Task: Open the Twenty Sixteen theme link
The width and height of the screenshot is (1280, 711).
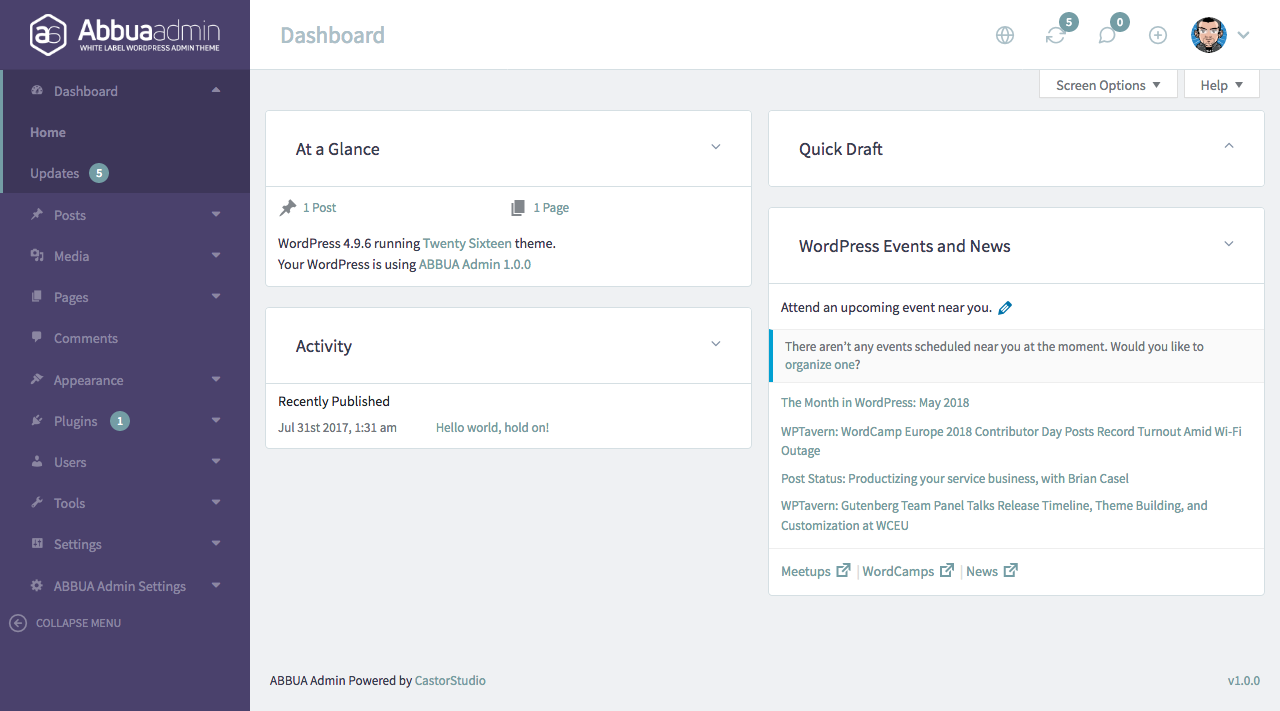Action: tap(467, 243)
